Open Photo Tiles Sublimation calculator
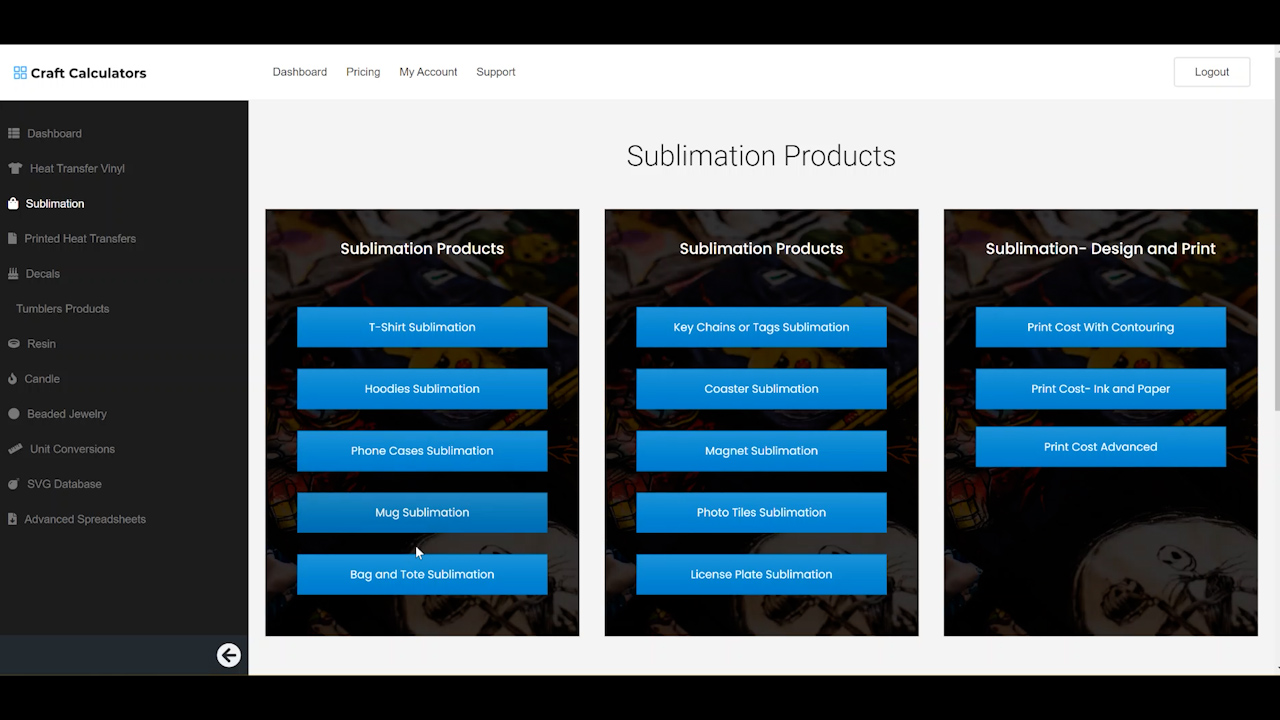 coord(761,513)
